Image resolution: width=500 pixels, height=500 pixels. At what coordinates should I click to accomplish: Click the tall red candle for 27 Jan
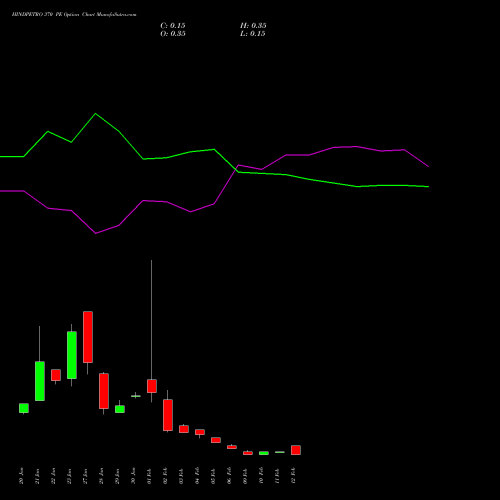(x=88, y=337)
